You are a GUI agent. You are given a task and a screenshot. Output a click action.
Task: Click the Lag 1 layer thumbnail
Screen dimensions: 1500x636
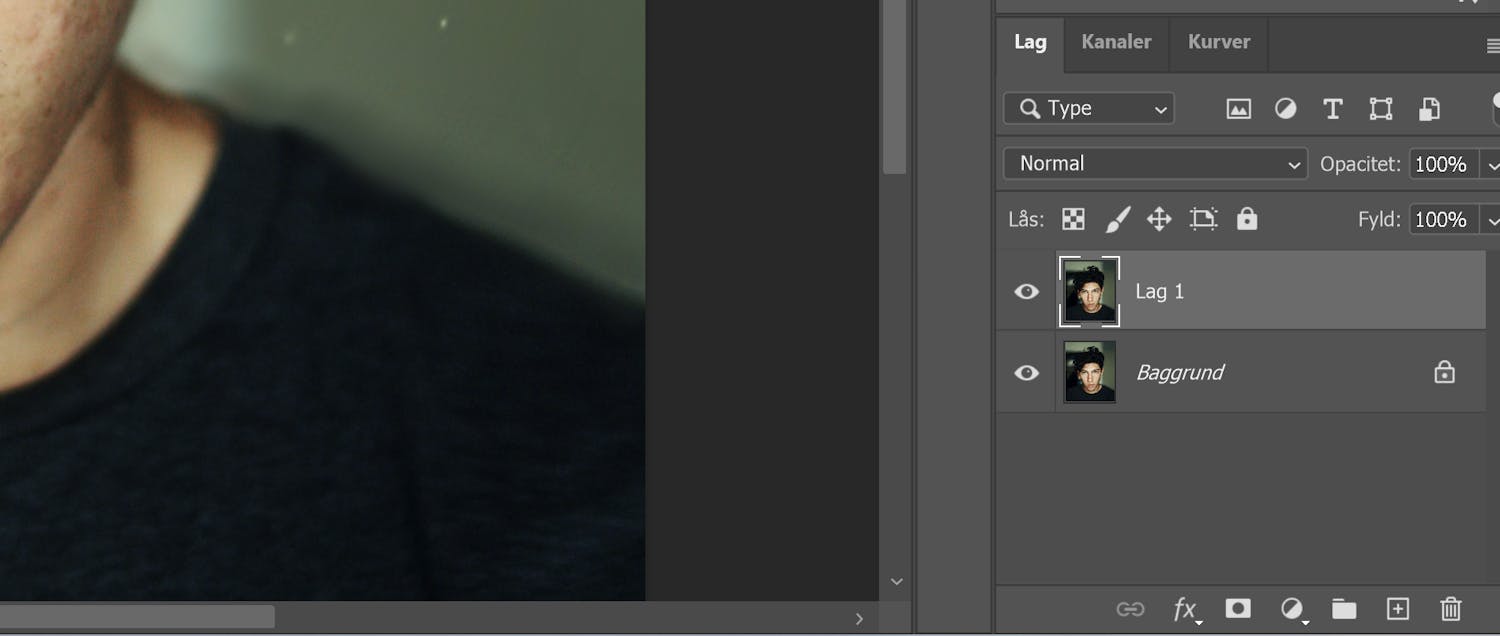[1089, 291]
